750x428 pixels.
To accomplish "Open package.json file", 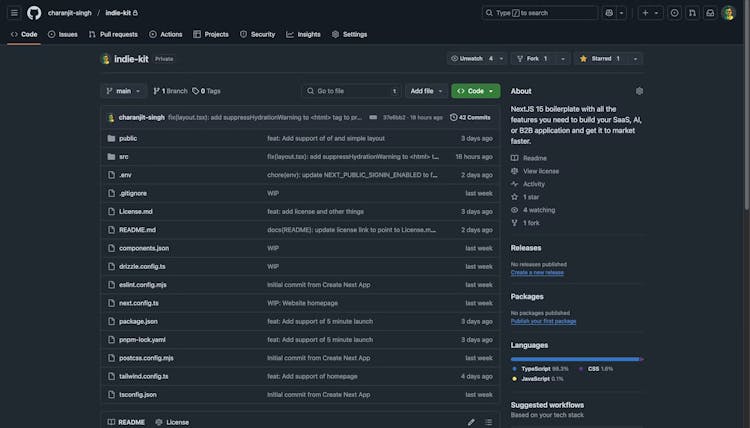I will [138, 321].
